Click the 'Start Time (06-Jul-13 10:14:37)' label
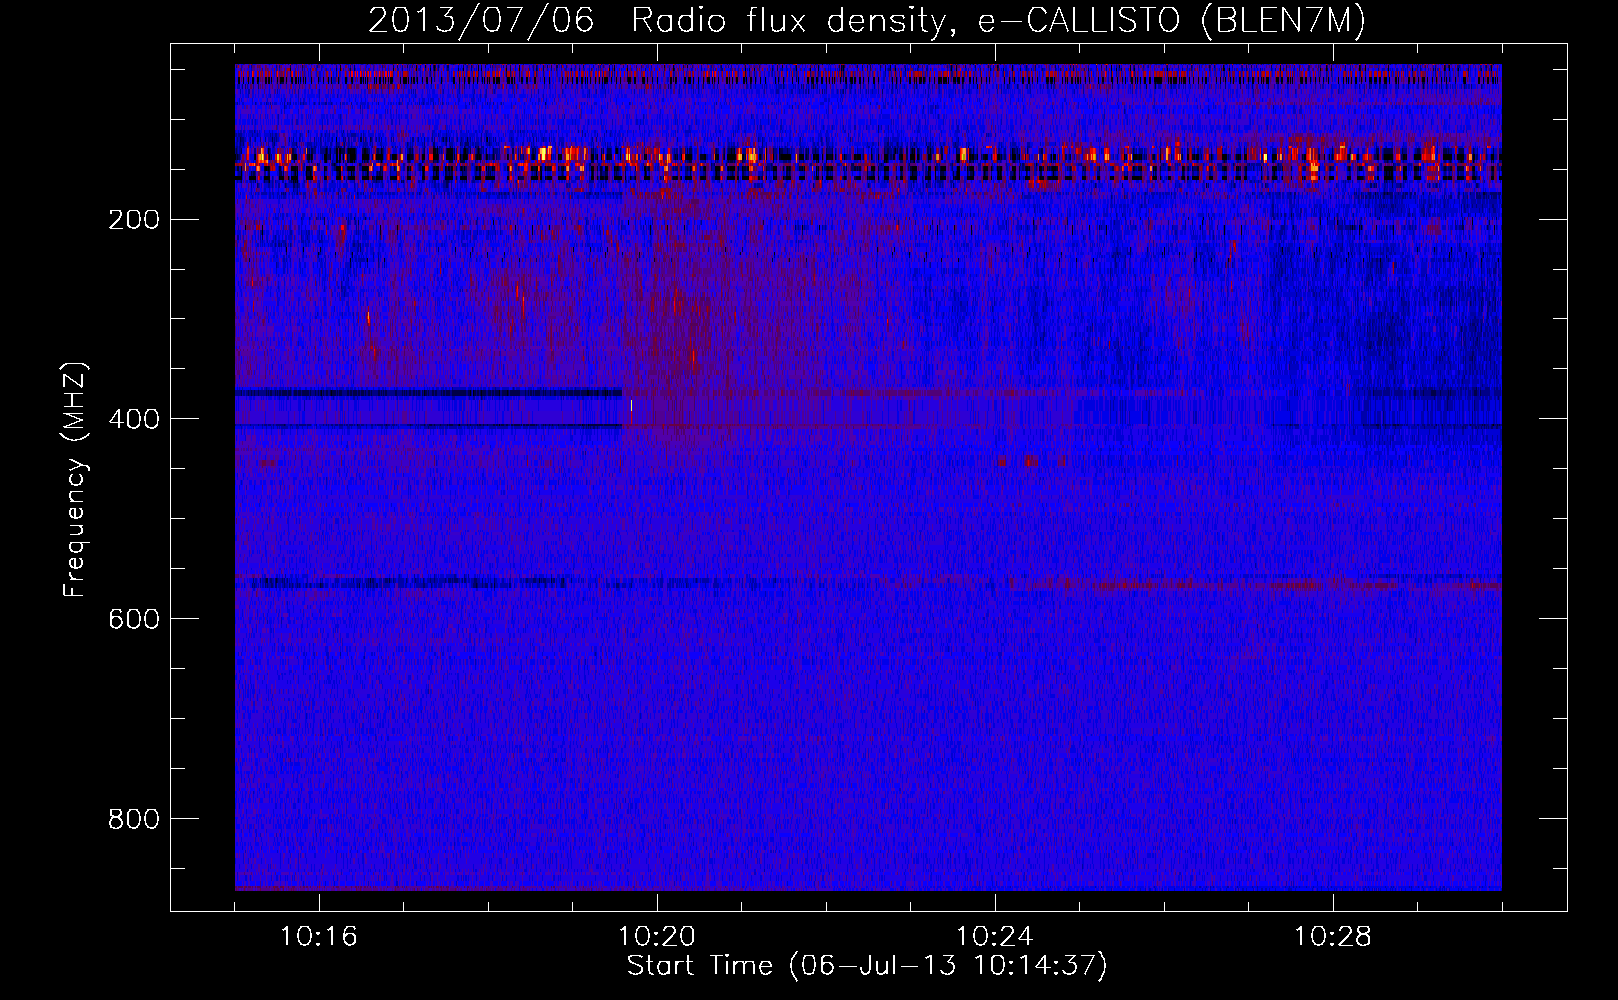 867,966
